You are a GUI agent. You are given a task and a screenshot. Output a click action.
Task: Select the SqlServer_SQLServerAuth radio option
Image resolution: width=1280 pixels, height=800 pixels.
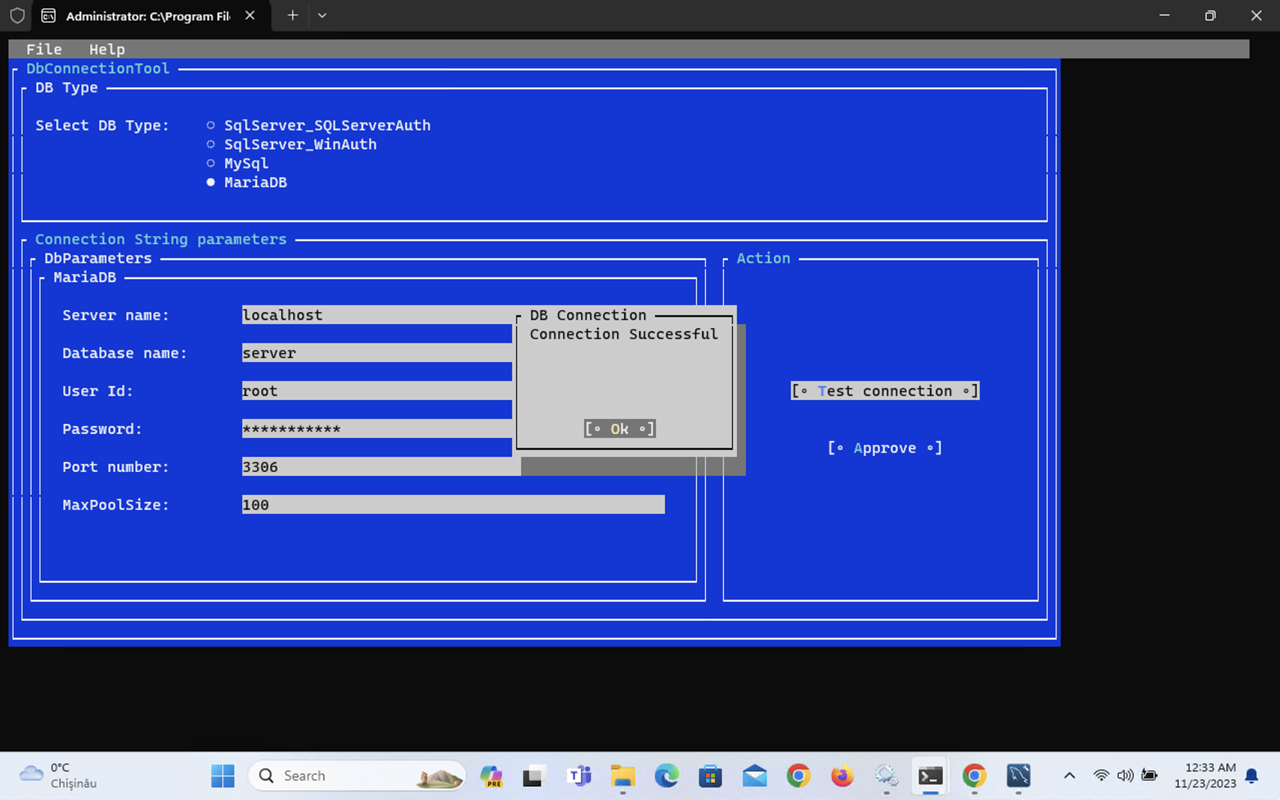coord(211,125)
